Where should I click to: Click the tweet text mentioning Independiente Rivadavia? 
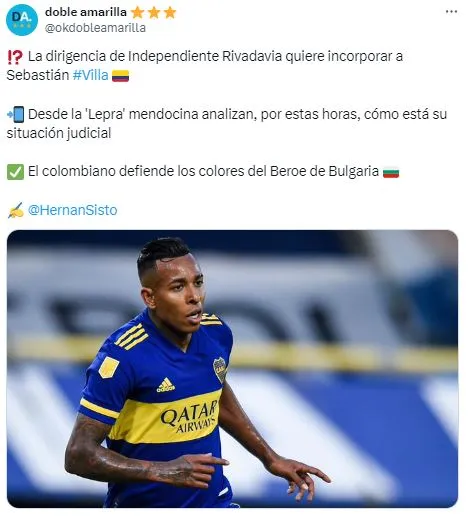(x=205, y=66)
